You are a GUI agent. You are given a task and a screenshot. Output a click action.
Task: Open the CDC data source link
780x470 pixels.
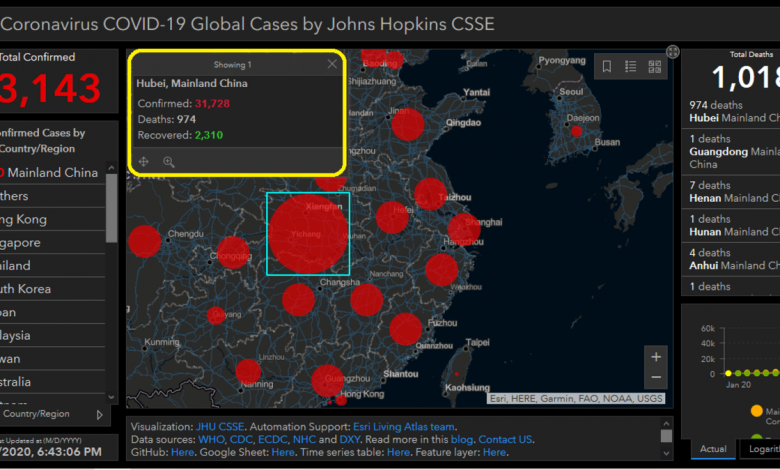click(x=241, y=440)
